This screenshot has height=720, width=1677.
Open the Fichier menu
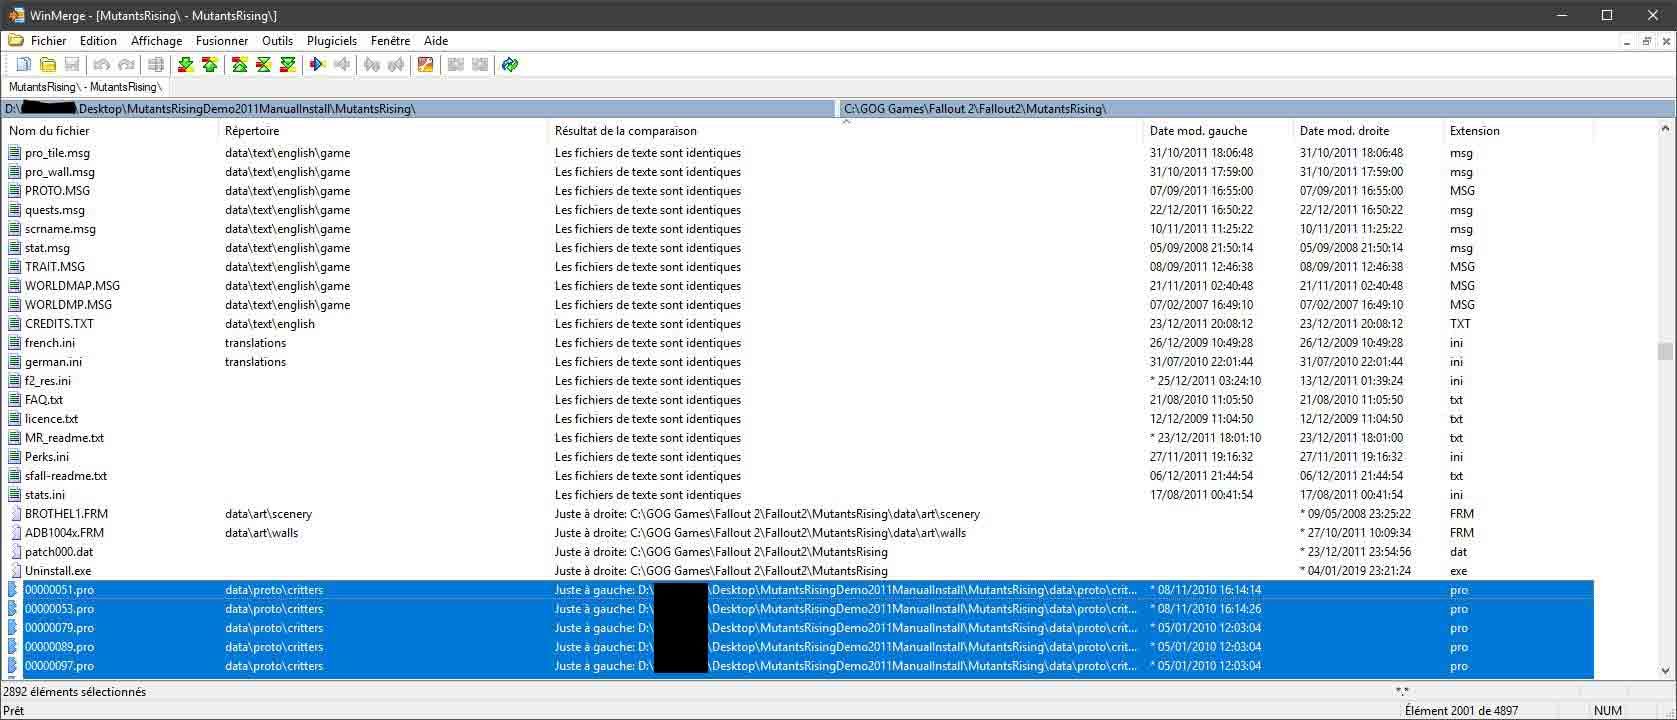[x=48, y=41]
